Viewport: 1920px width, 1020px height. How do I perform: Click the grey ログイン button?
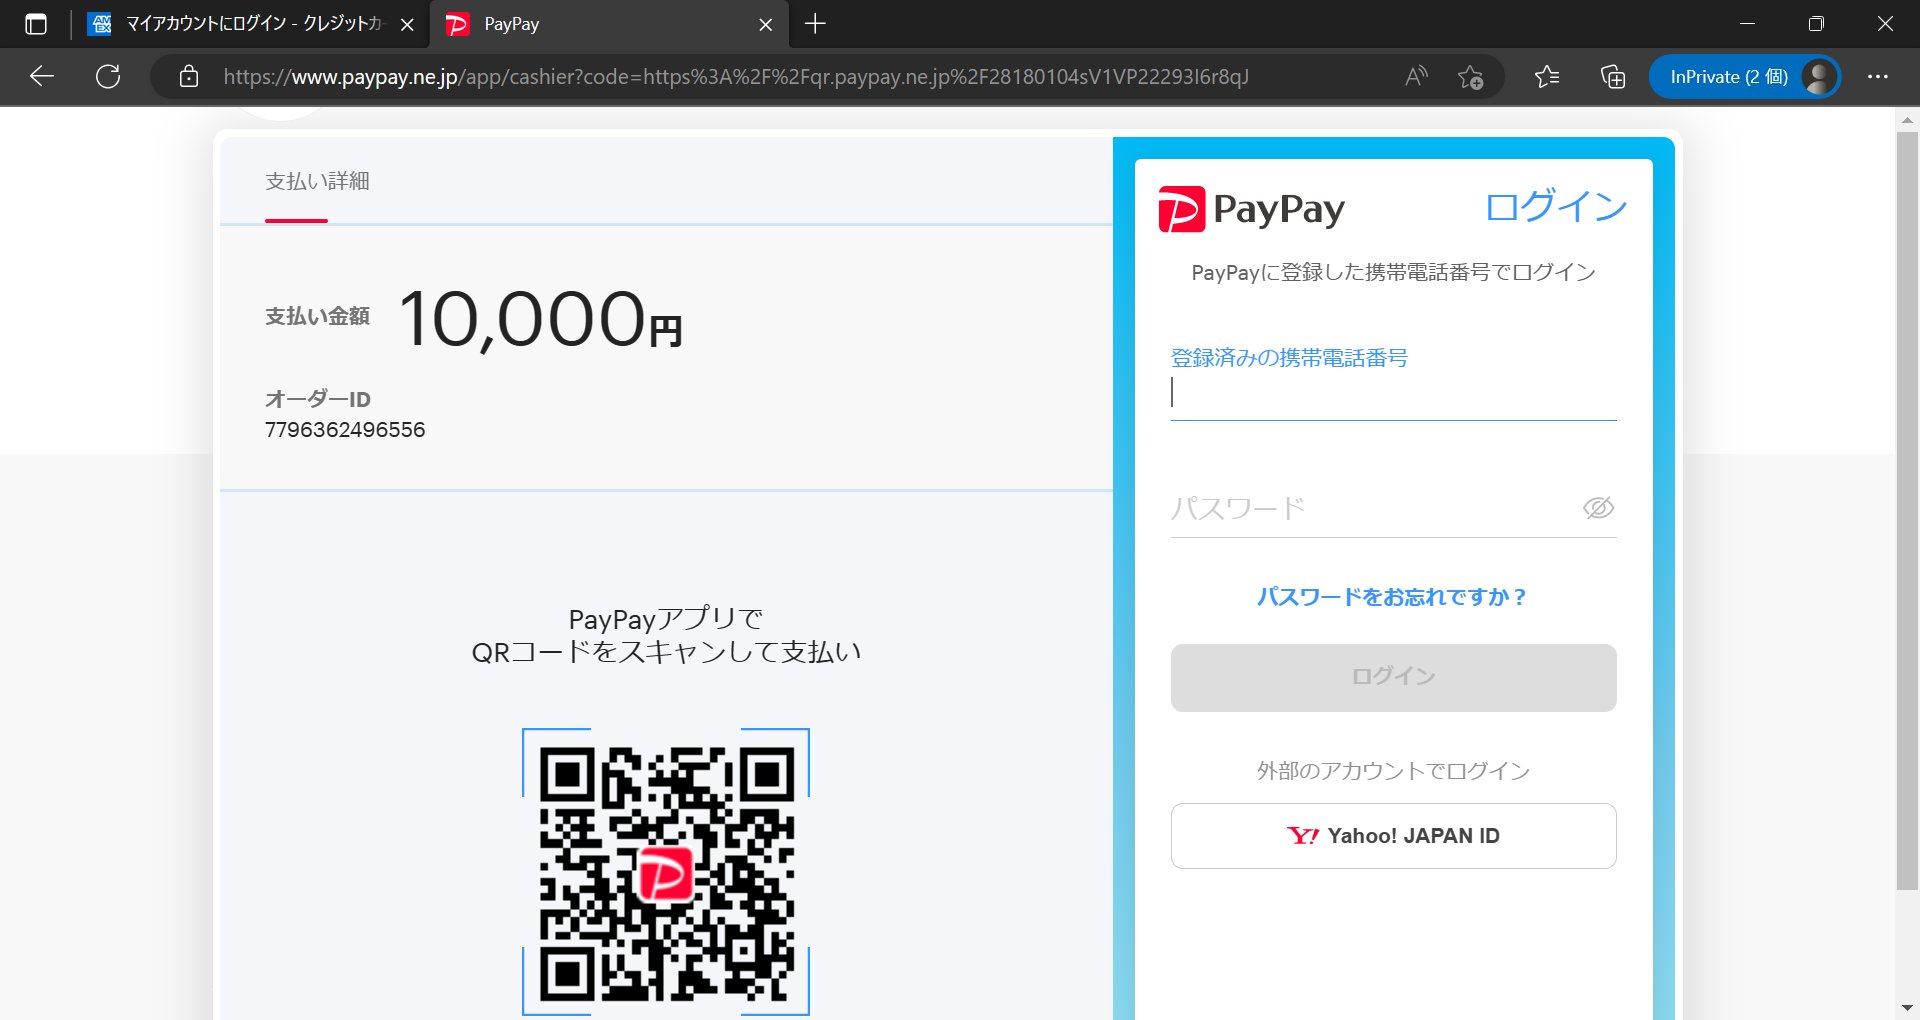(1393, 678)
